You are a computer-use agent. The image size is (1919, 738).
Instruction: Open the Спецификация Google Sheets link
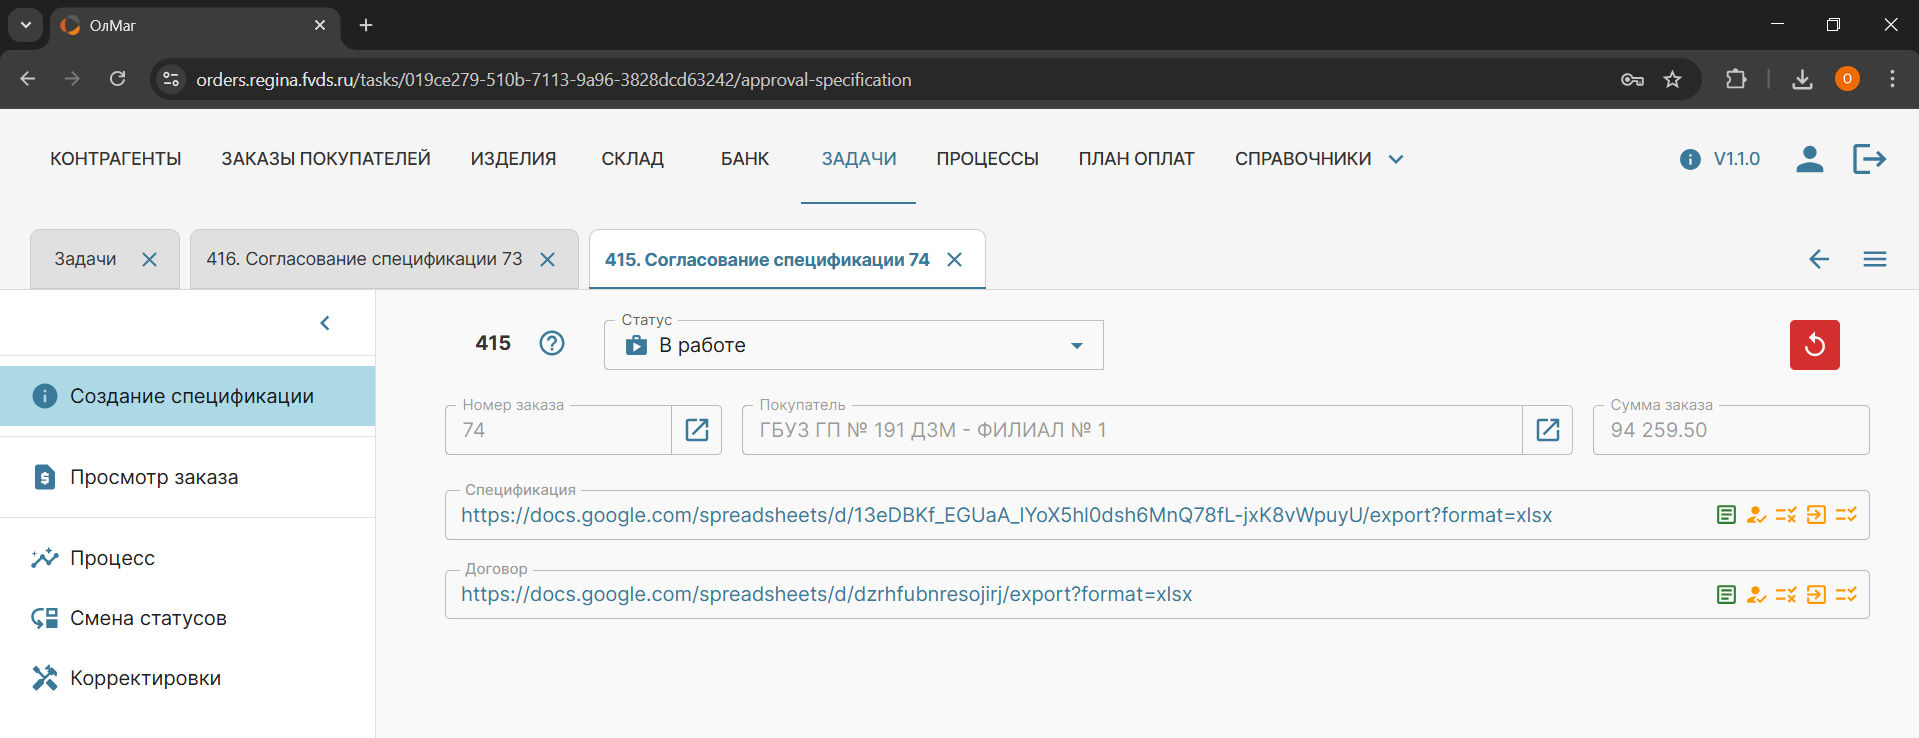point(1005,515)
